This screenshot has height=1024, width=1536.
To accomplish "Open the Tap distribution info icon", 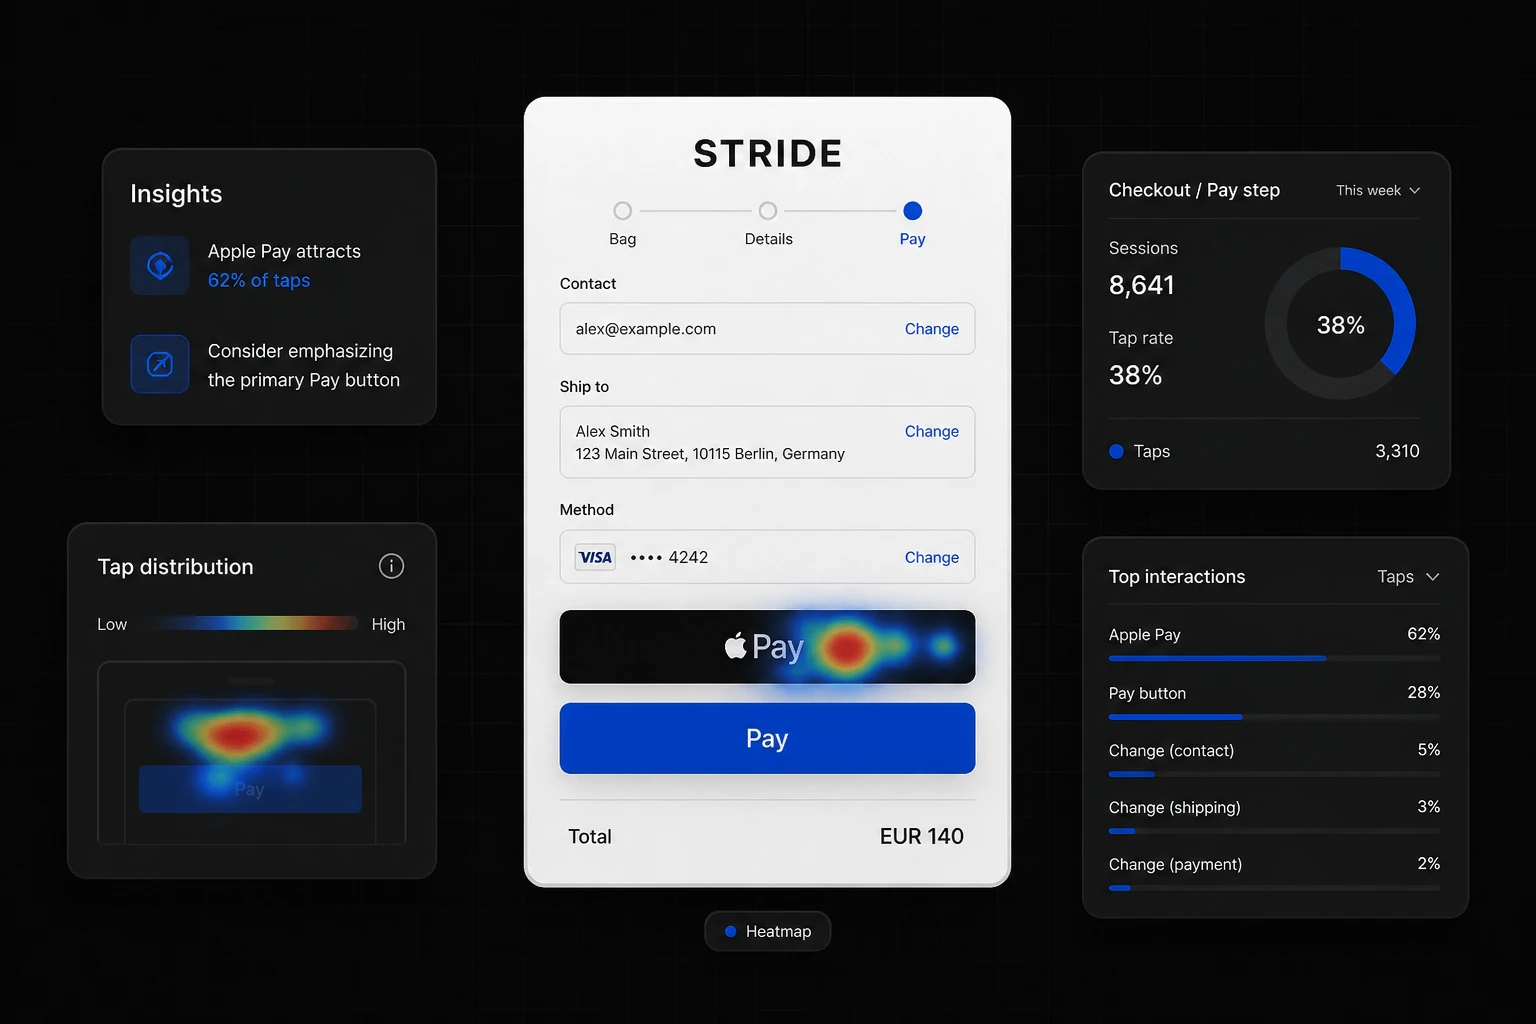I will (x=391, y=566).
